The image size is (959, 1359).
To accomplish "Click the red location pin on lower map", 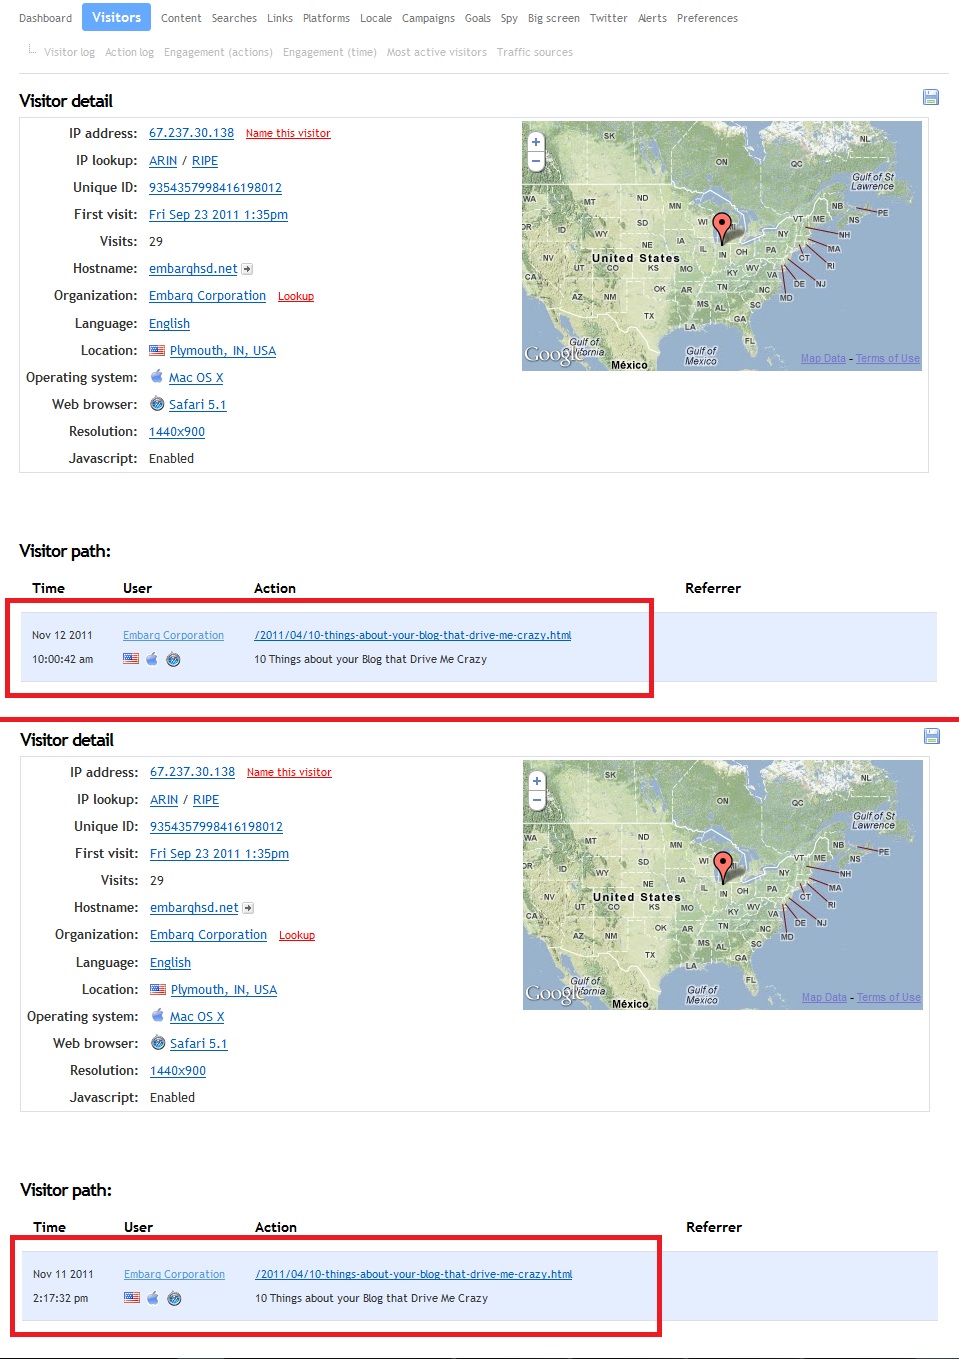I will (x=723, y=866).
